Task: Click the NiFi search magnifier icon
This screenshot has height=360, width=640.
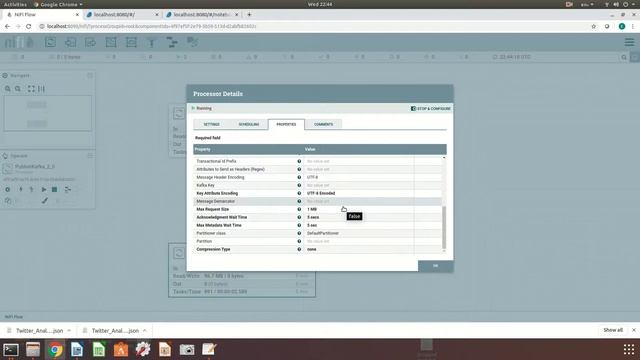Action: point(624,57)
